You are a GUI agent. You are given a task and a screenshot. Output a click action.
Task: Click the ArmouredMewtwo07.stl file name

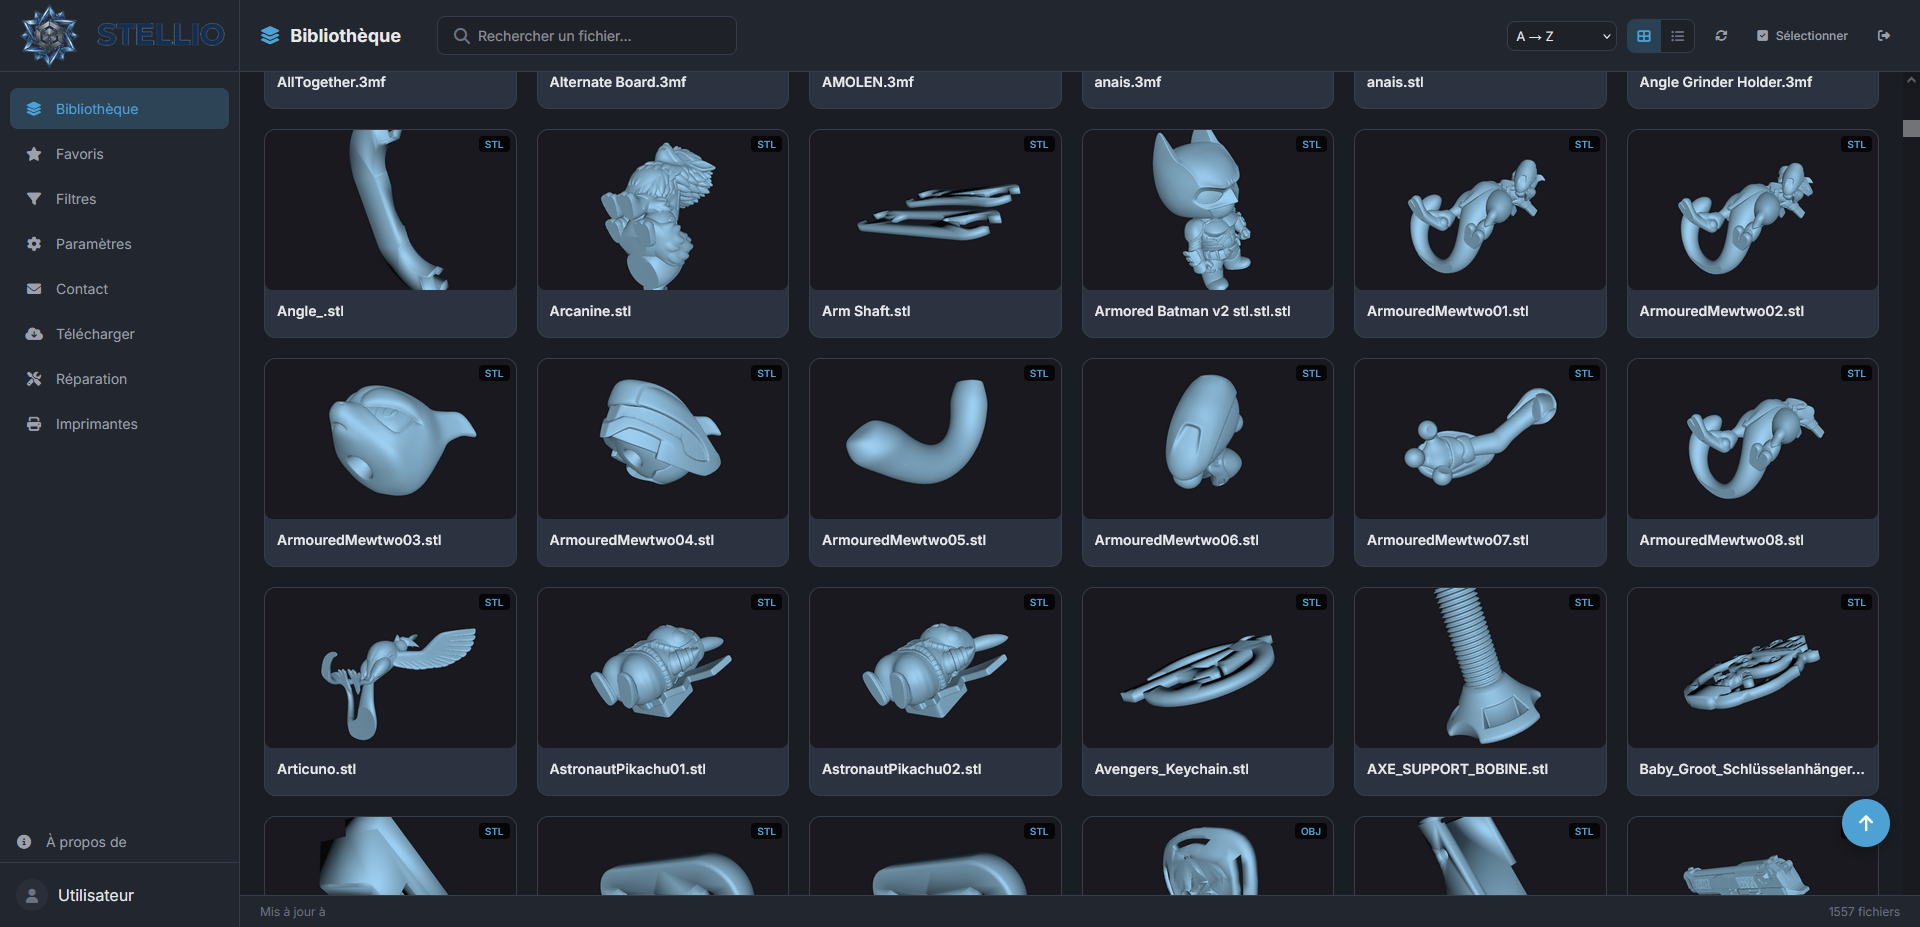1448,540
